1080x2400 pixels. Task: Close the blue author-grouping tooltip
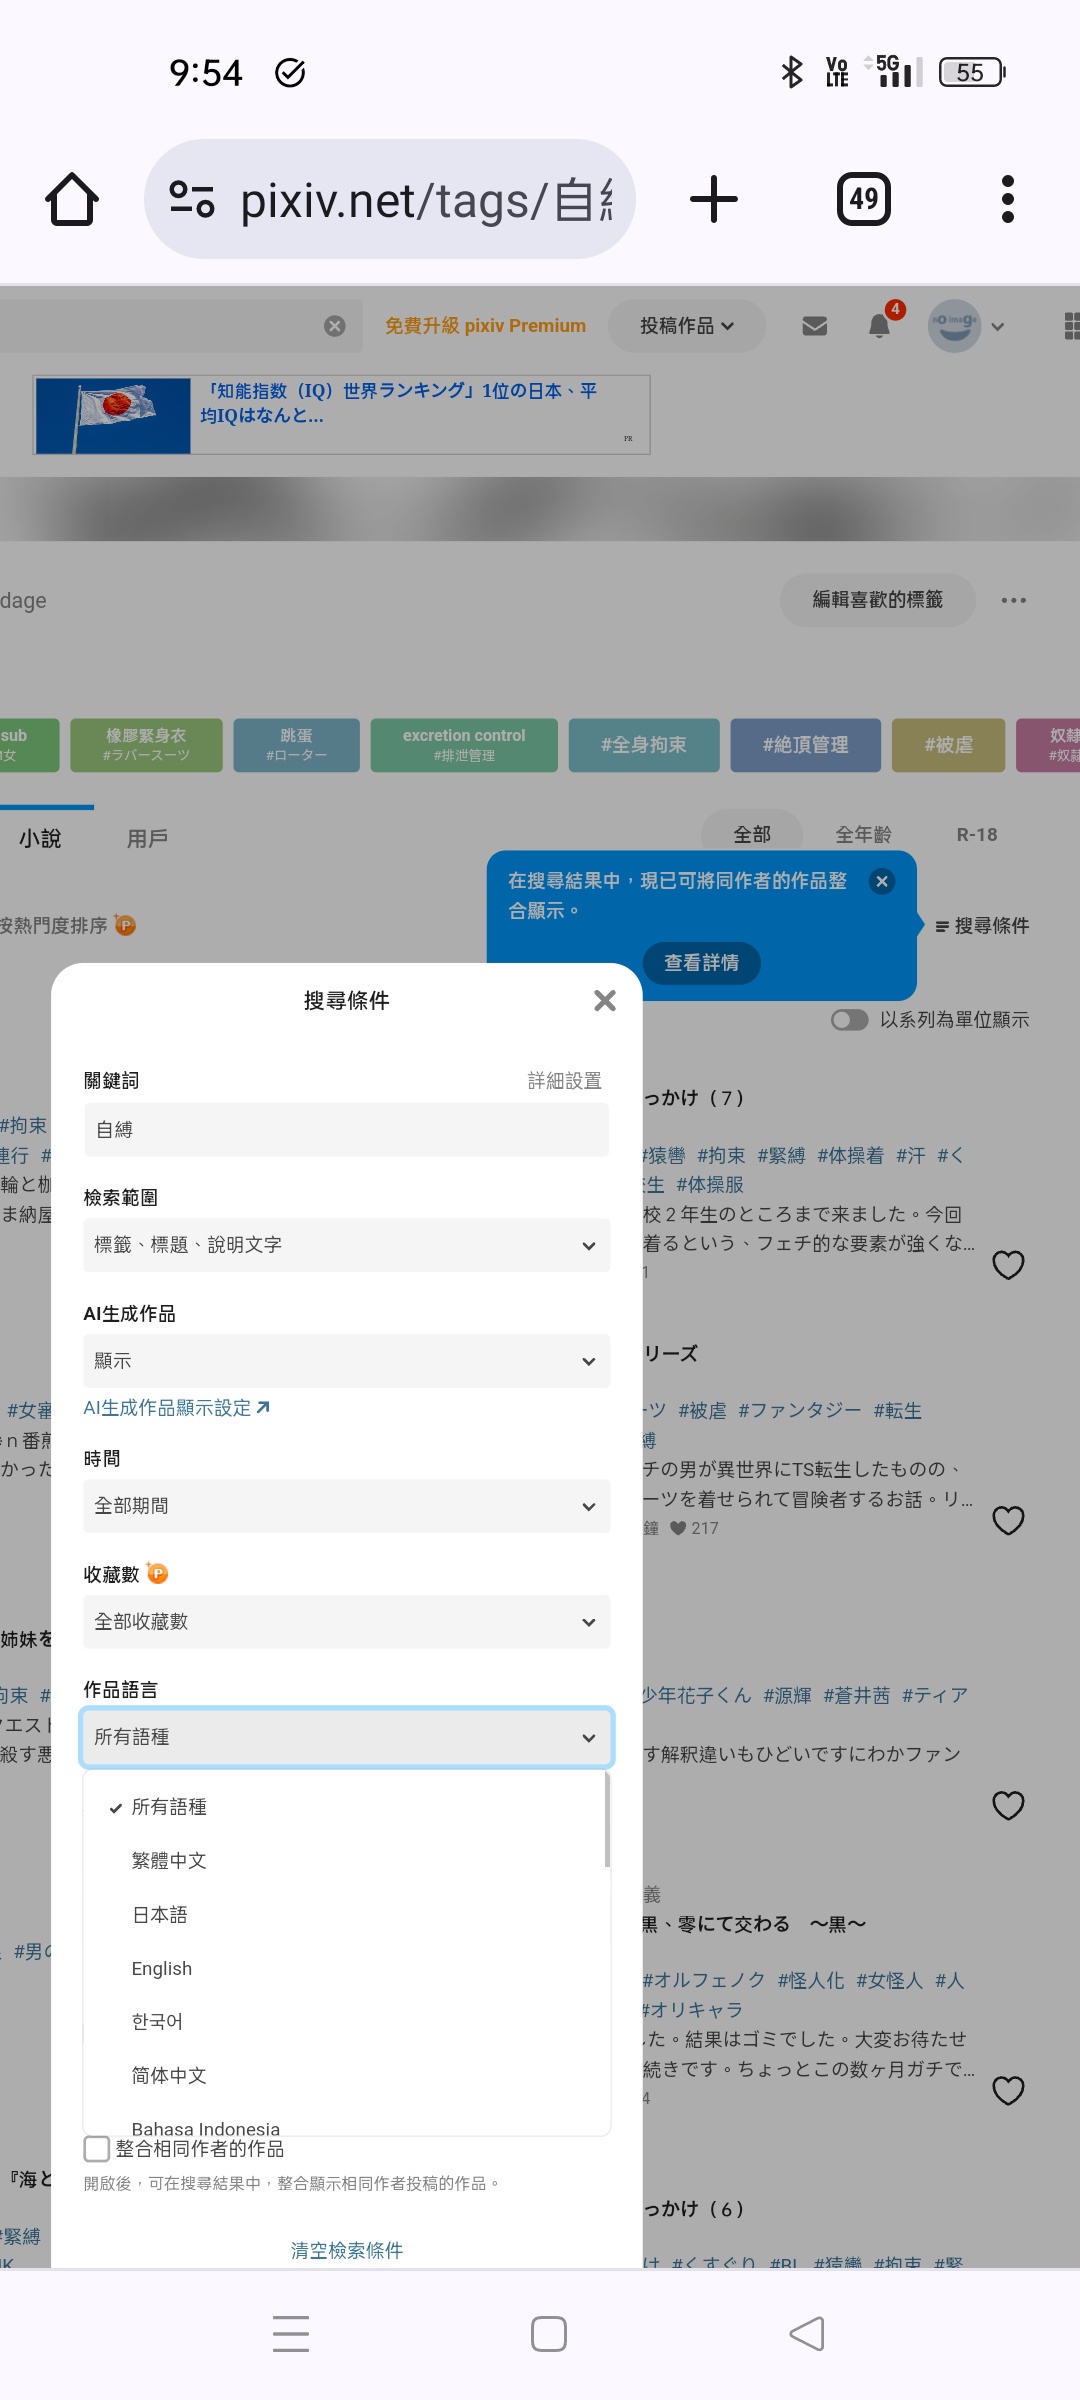point(882,881)
